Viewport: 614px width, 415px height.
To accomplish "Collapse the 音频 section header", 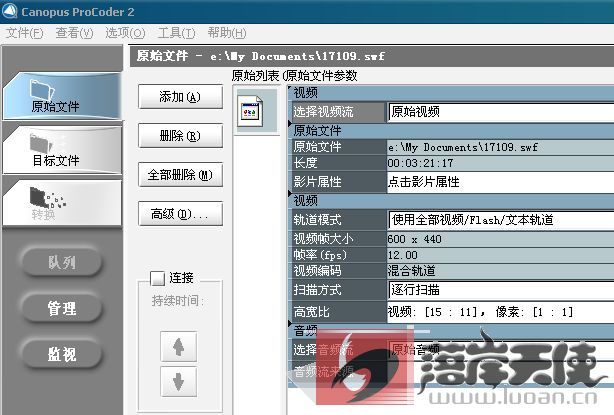I will tap(450, 331).
